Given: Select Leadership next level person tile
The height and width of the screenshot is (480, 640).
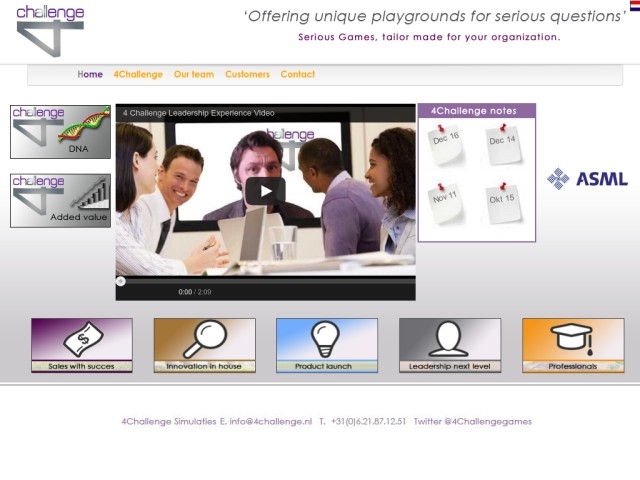Looking at the screenshot, I should click(x=449, y=345).
